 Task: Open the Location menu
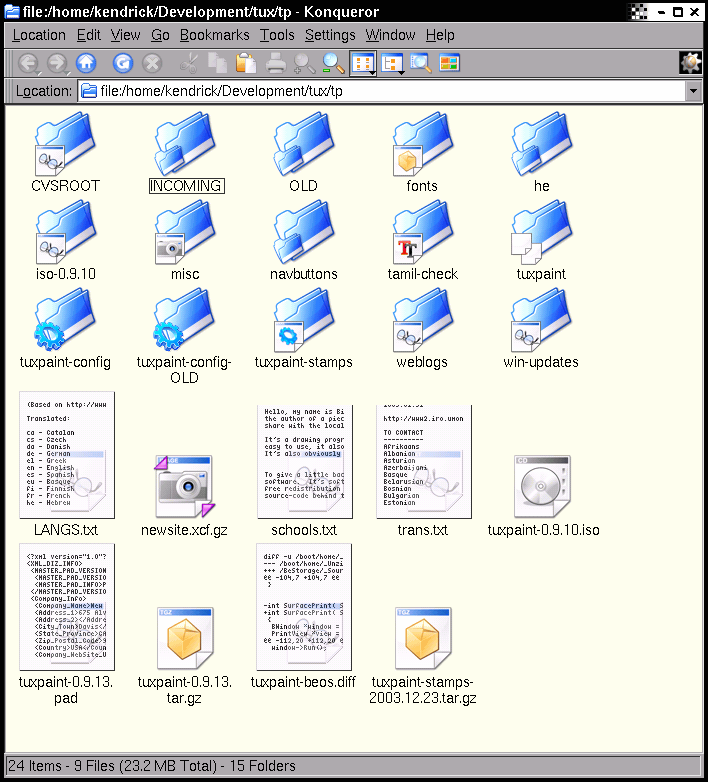pyautogui.click(x=39, y=35)
